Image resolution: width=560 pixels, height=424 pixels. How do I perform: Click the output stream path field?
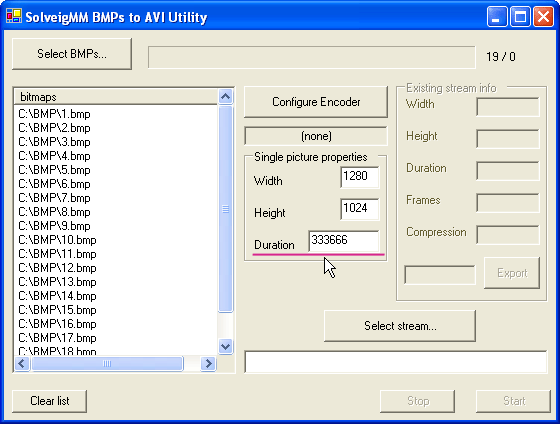coord(396,362)
